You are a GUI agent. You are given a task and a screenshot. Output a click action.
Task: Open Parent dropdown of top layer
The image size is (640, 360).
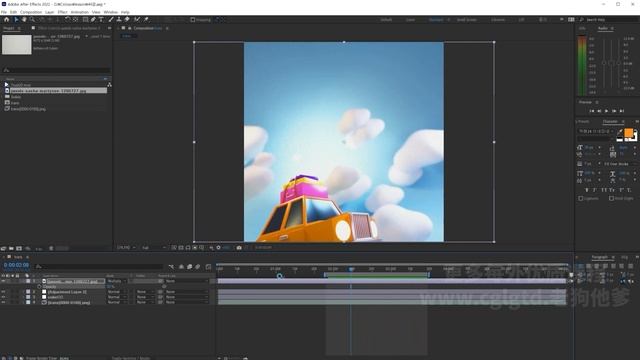pyautogui.click(x=186, y=281)
